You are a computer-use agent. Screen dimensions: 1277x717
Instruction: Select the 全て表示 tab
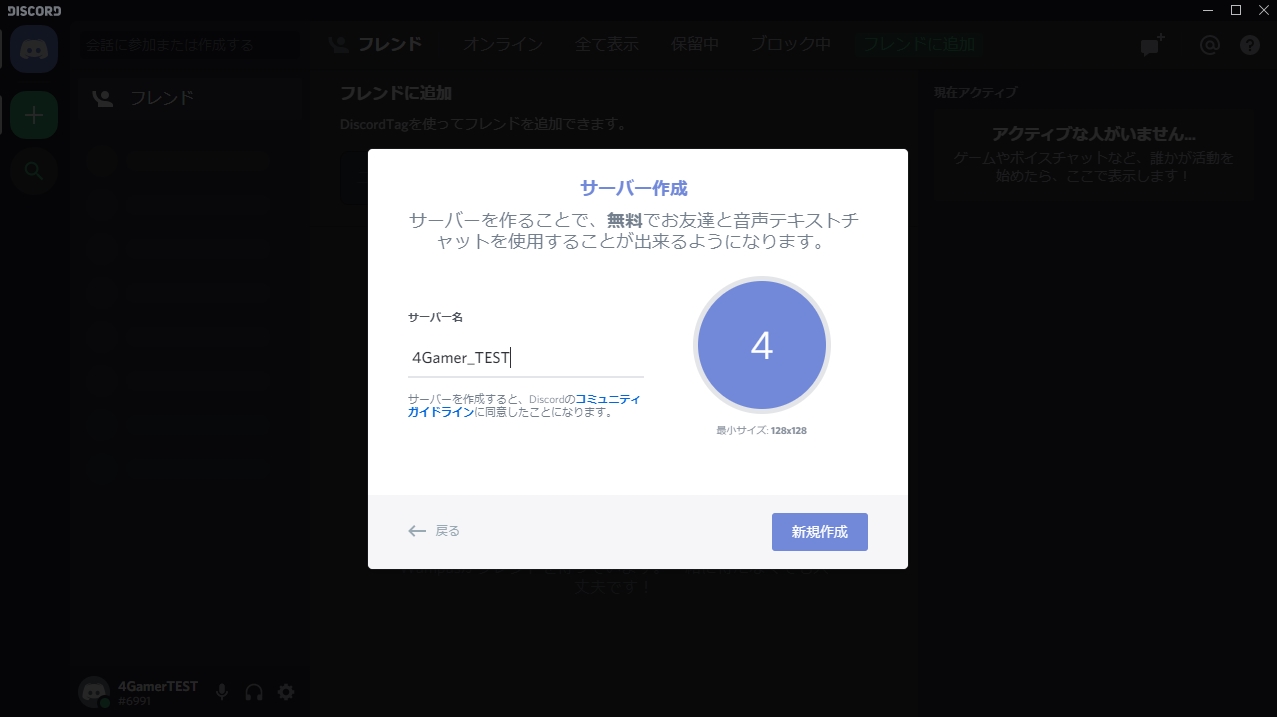pos(607,44)
